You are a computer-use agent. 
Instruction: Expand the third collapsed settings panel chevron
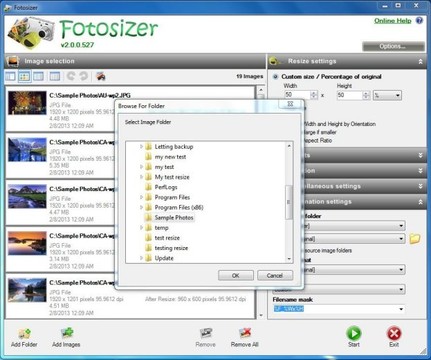[x=421, y=171]
